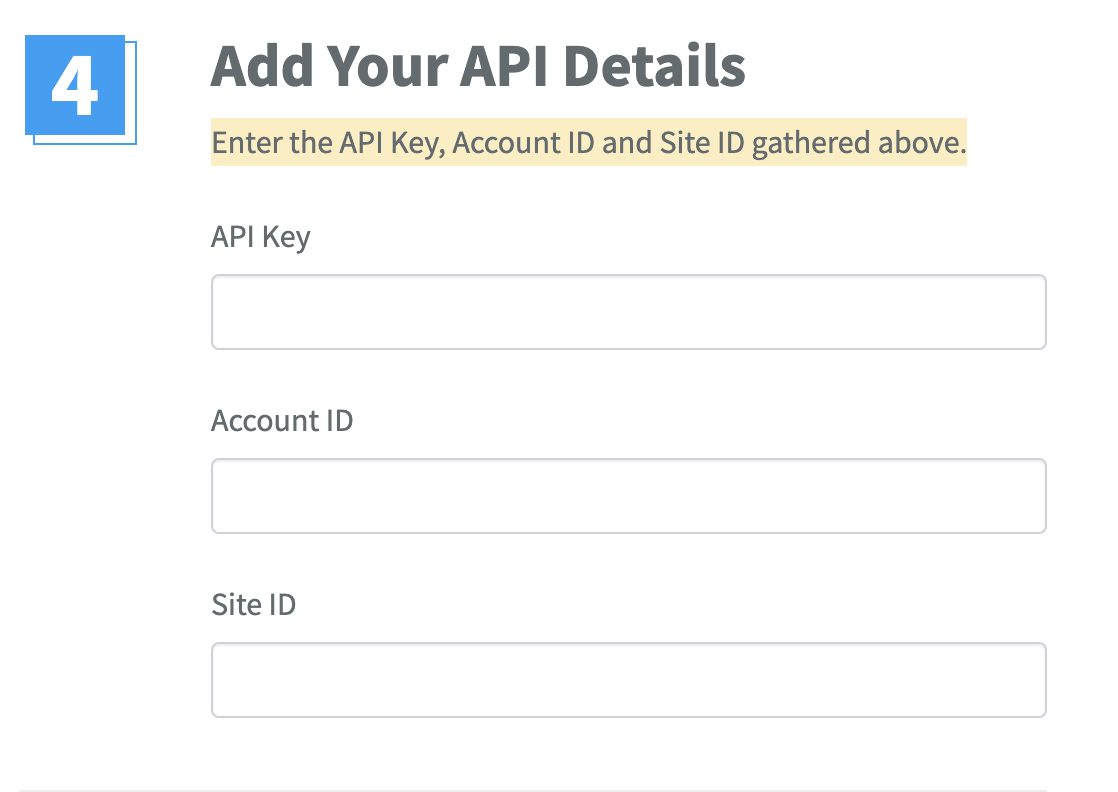Click the "API Key" field label
Image resolution: width=1118 pixels, height=792 pixels.
(260, 237)
